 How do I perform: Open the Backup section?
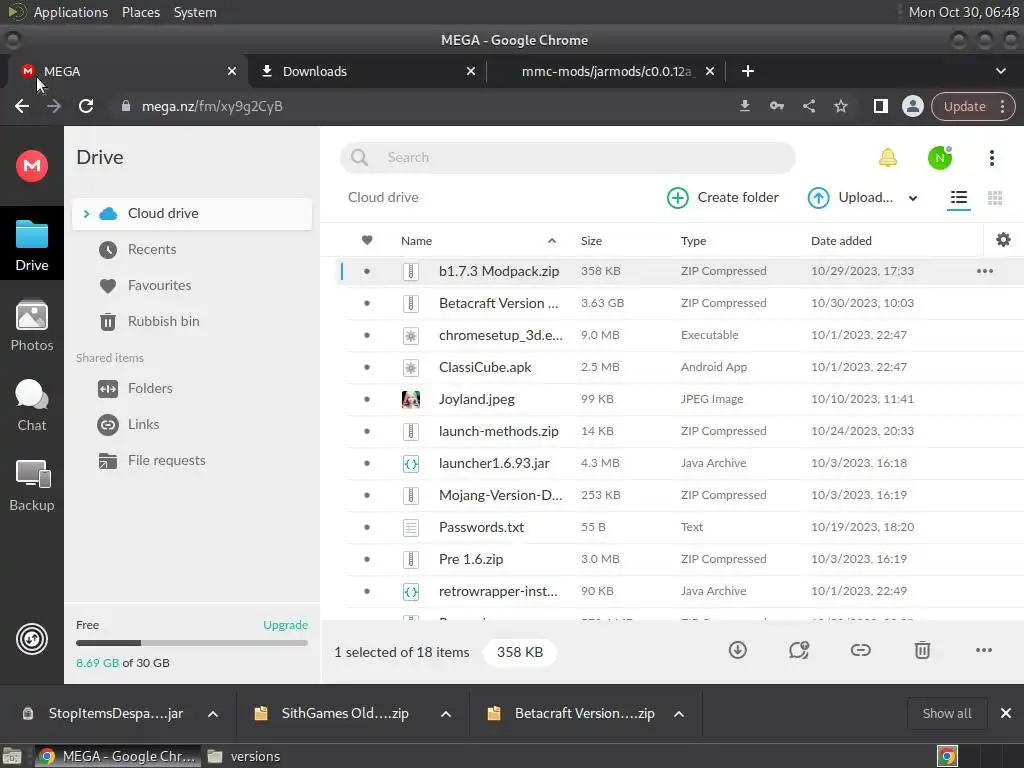31,486
